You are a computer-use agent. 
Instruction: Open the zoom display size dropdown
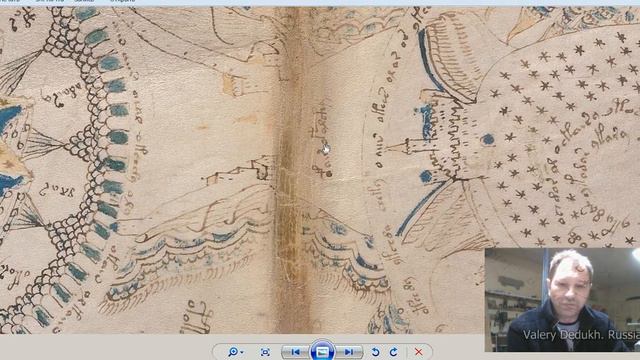(236, 352)
